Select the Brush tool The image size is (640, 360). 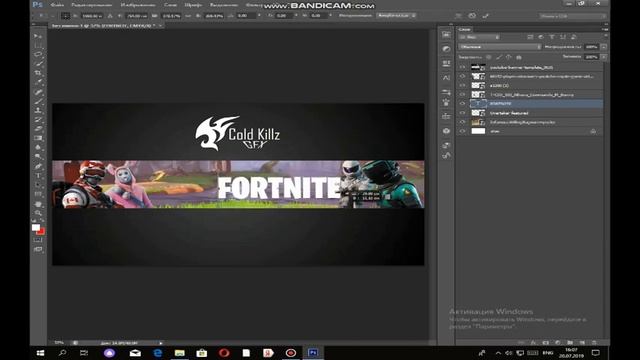(x=38, y=101)
